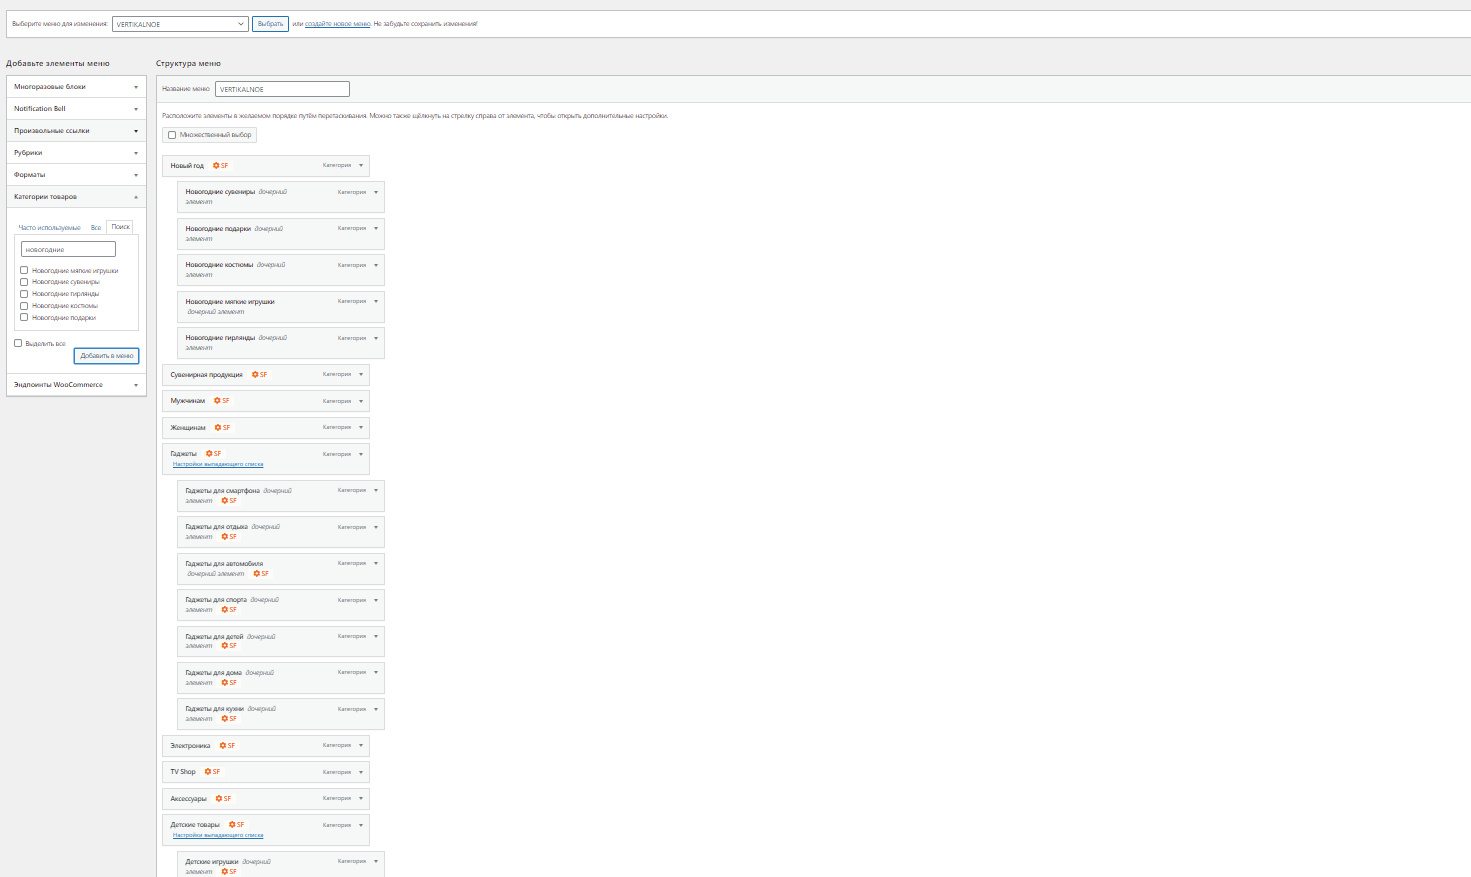
Task: Open SF gear settings for Электроника
Action: [x=227, y=746]
